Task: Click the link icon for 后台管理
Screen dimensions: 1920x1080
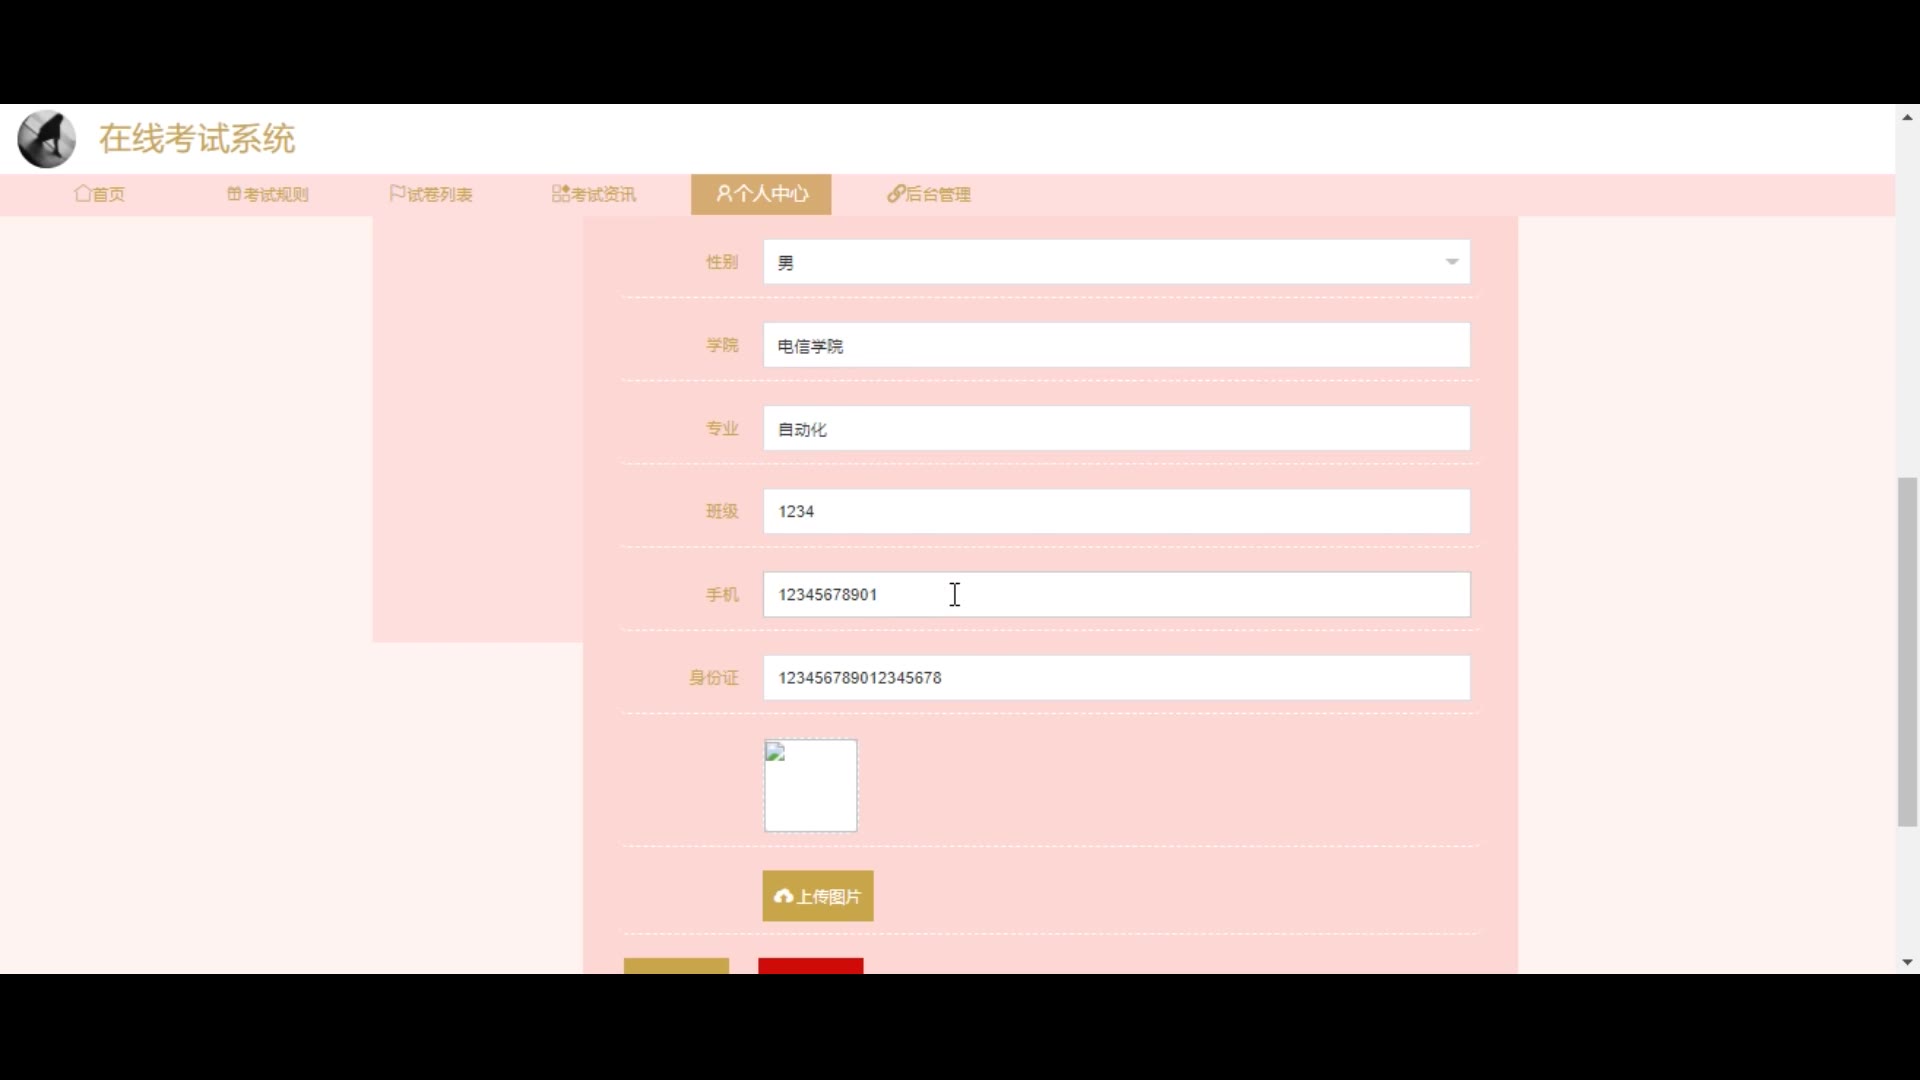Action: pyautogui.click(x=895, y=194)
